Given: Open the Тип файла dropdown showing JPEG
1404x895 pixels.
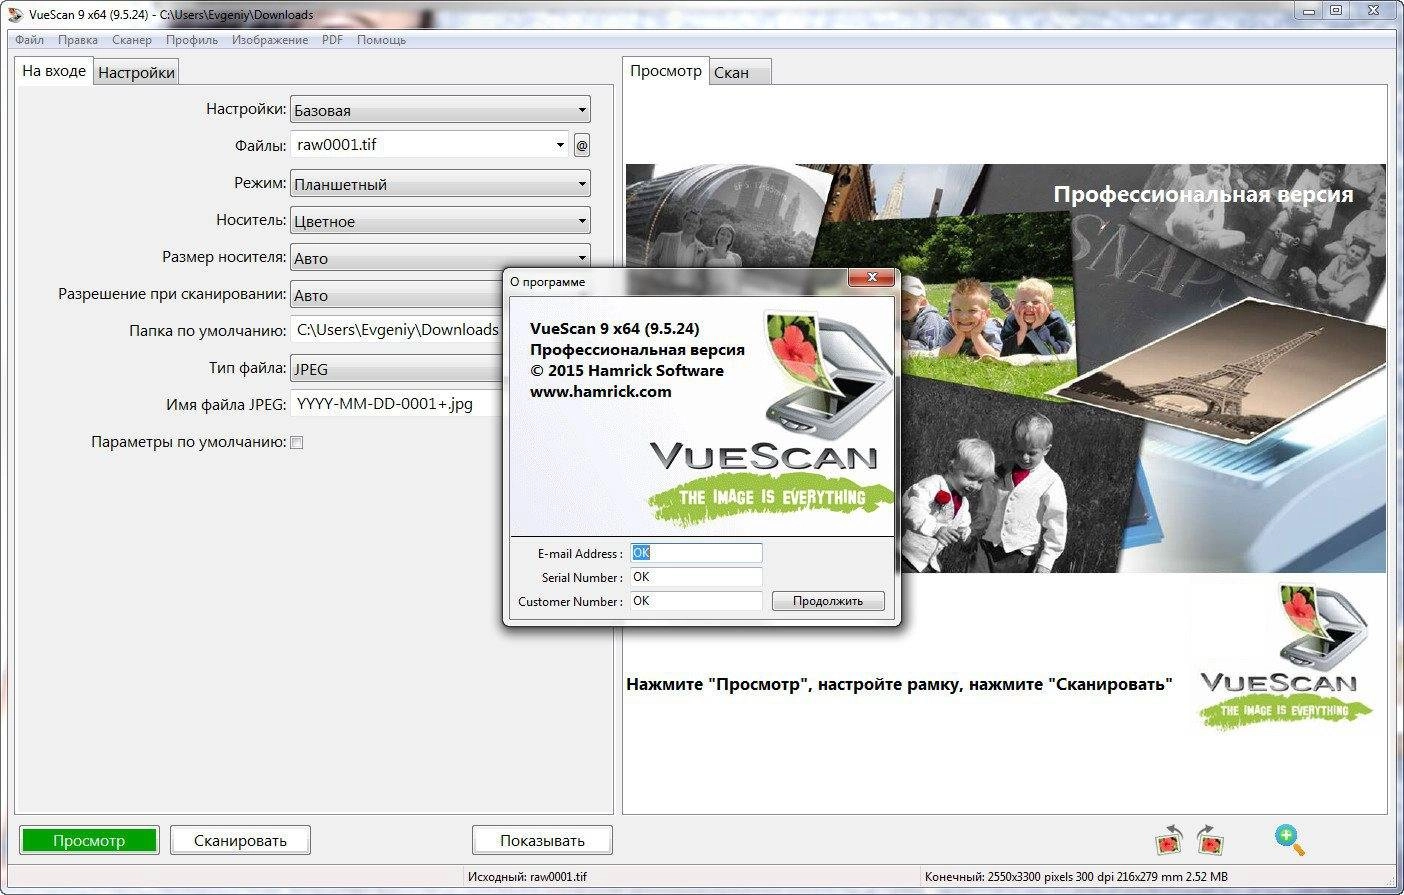Looking at the screenshot, I should (396, 369).
